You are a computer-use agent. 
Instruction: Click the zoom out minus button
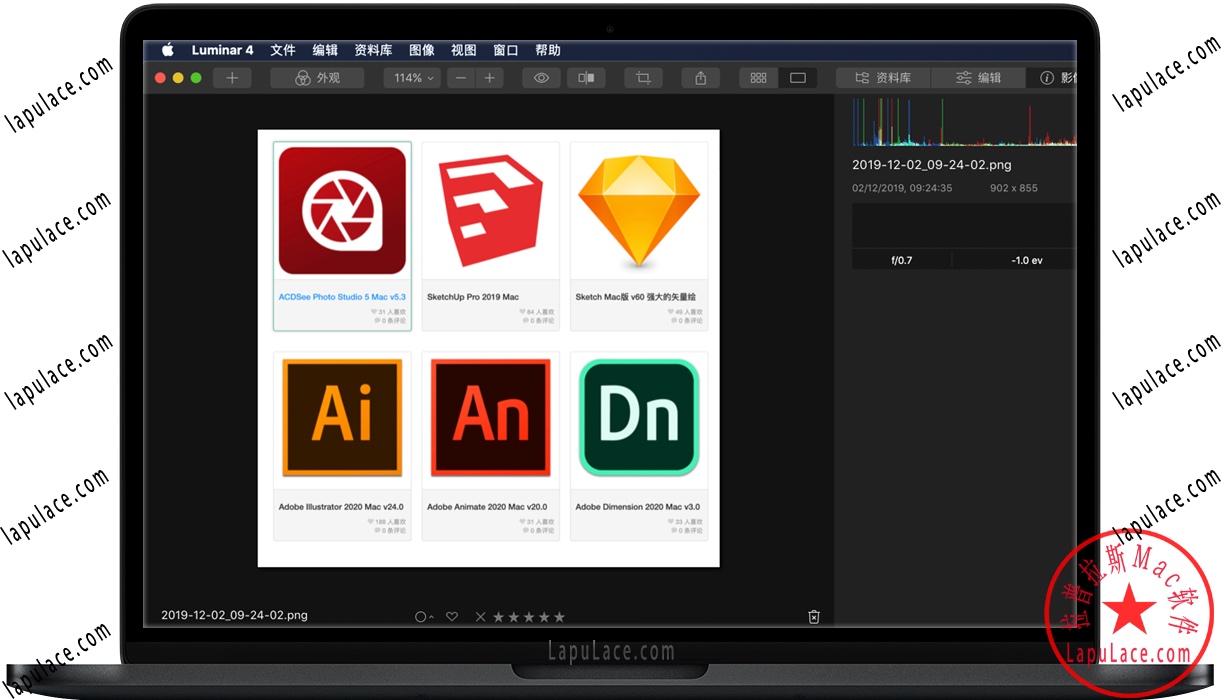point(460,77)
